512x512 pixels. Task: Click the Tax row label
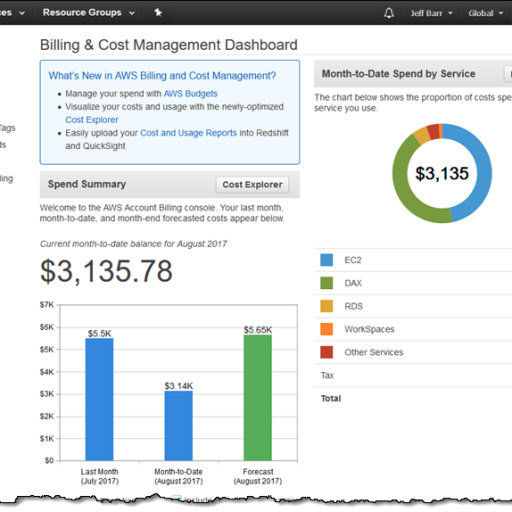point(327,375)
